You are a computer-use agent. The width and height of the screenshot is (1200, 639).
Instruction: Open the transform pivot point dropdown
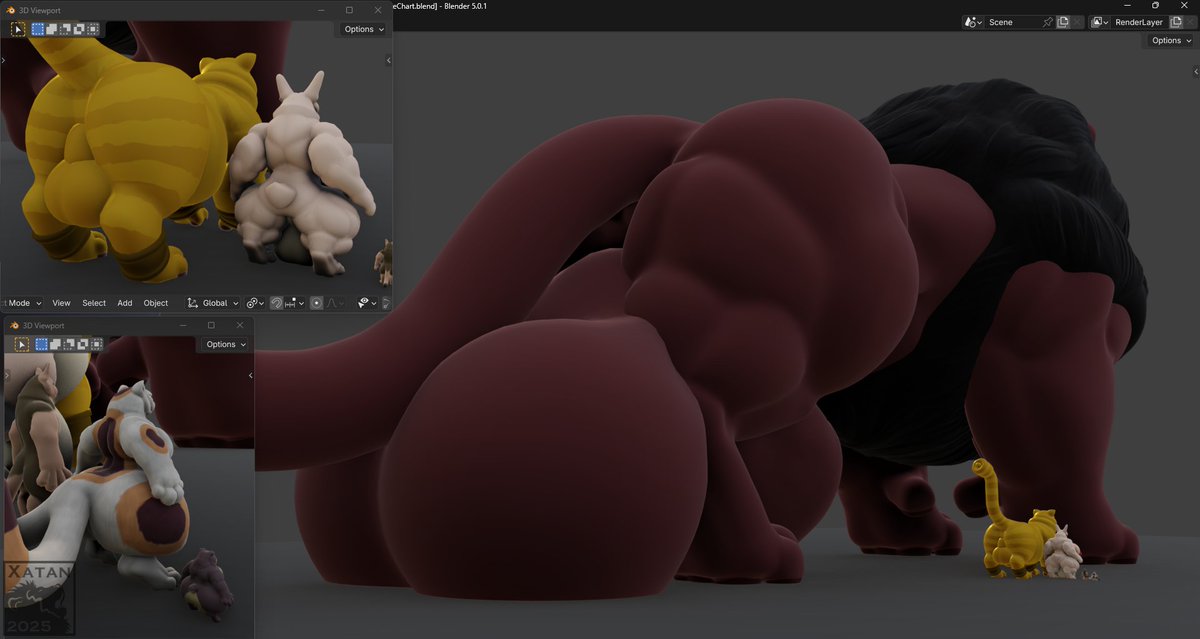point(255,303)
